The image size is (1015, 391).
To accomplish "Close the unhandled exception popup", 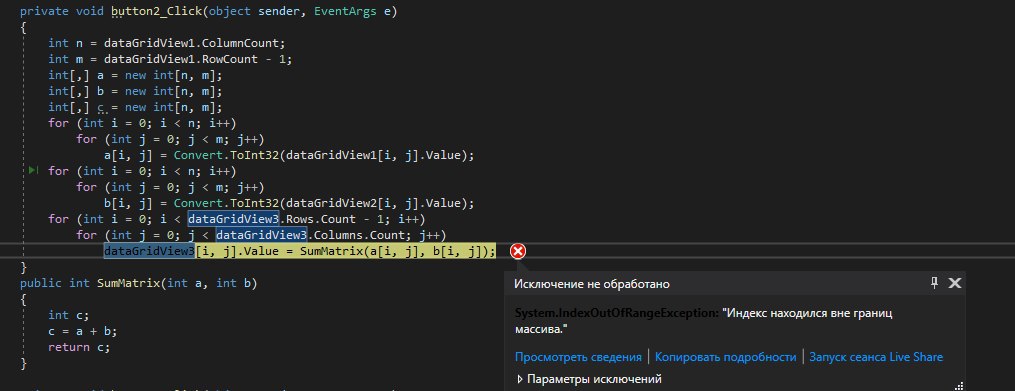I will point(955,283).
